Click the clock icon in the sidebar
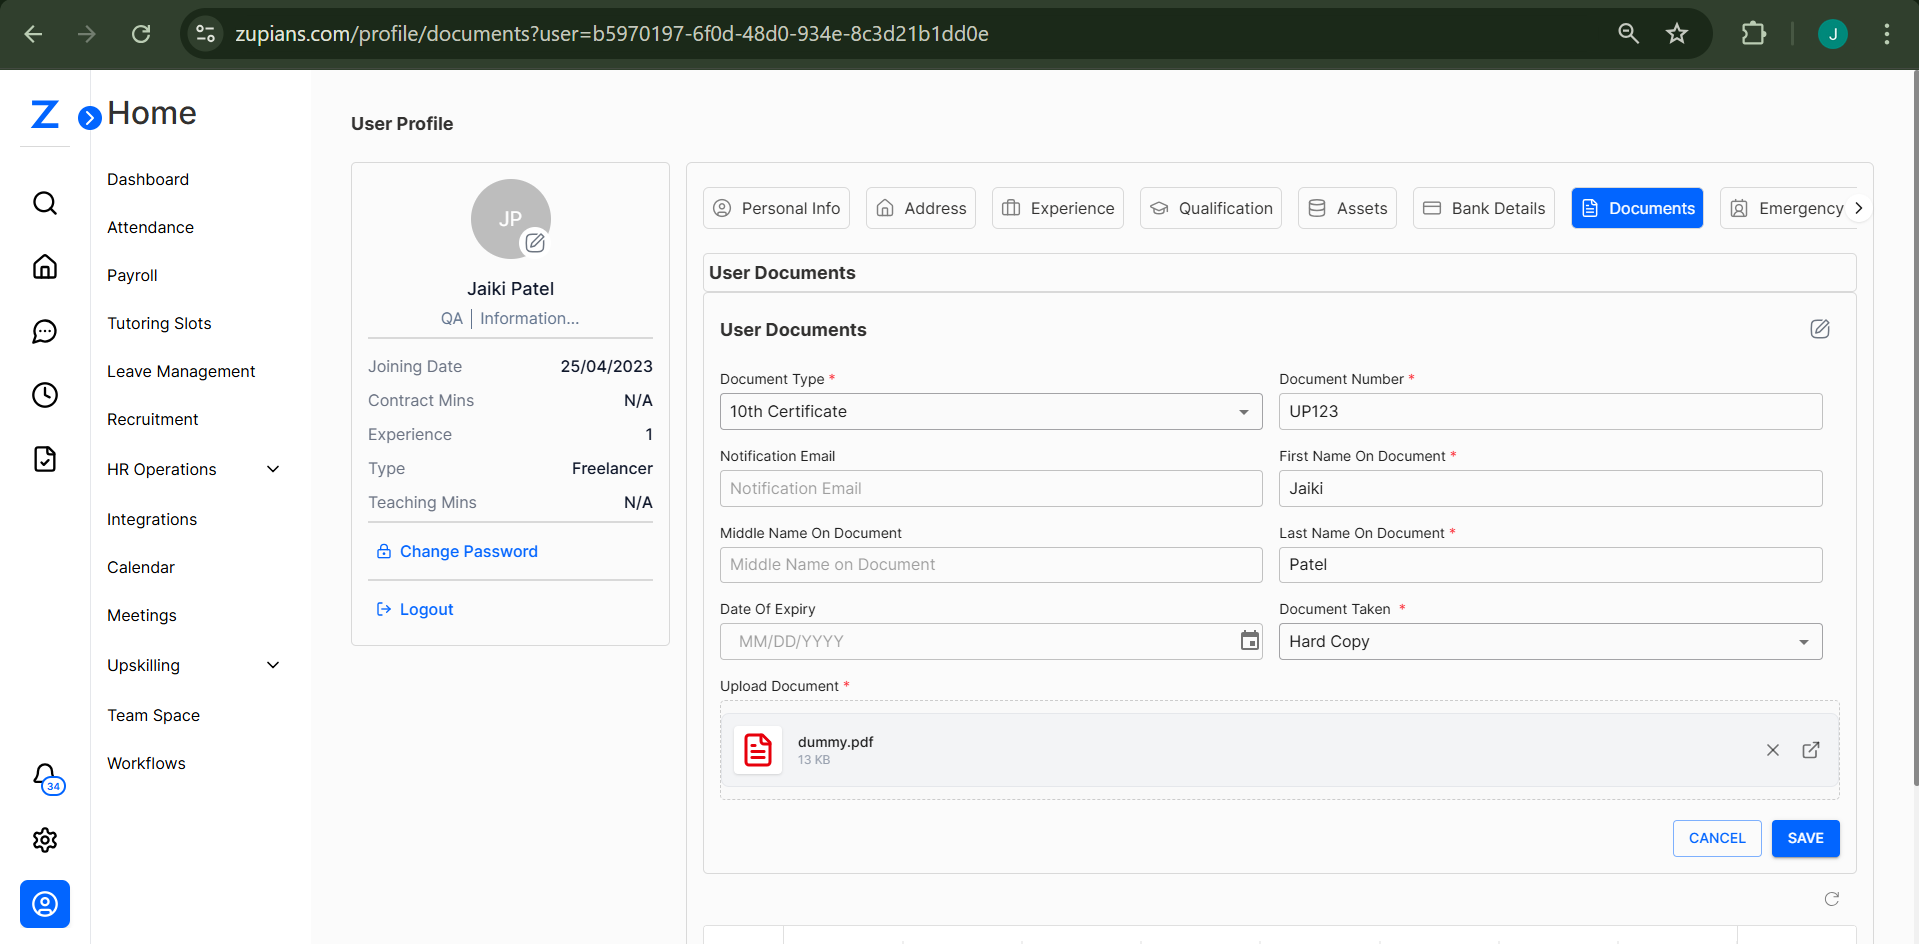 pos(45,395)
